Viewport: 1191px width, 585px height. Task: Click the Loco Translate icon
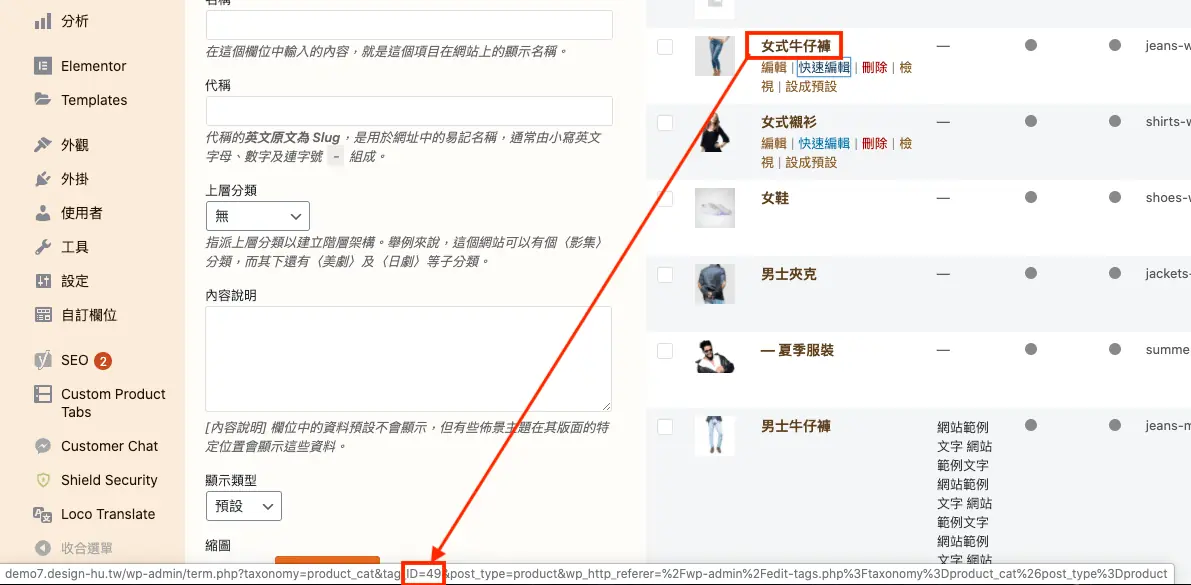(43, 514)
